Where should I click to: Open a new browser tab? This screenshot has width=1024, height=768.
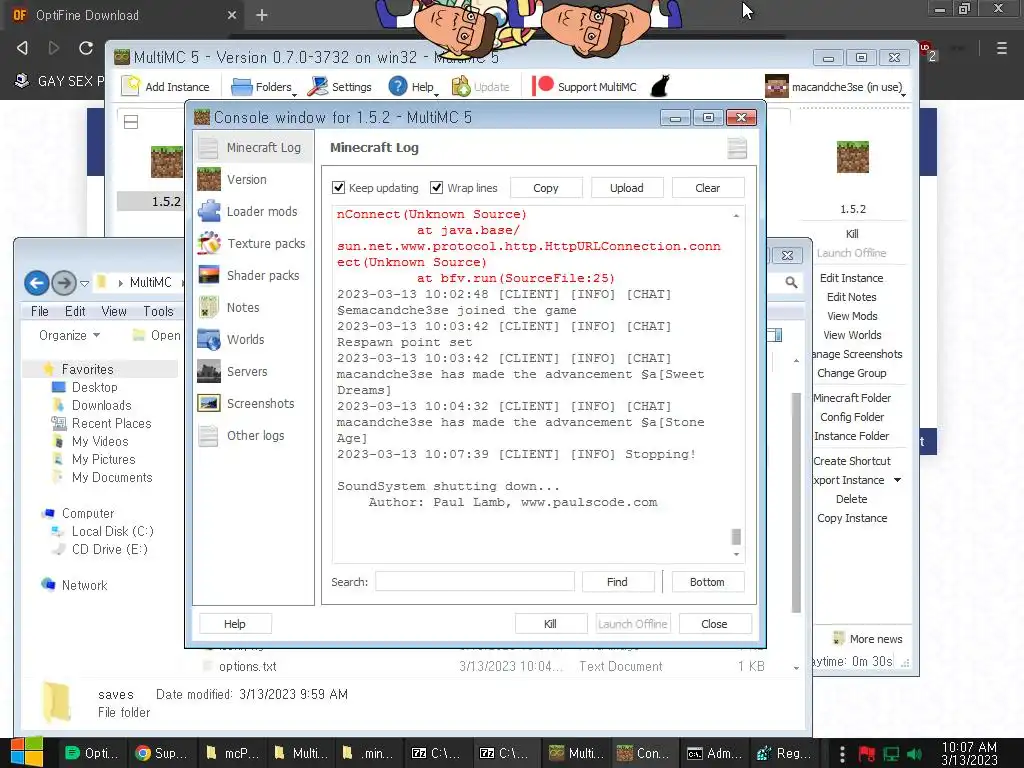pyautogui.click(x=262, y=15)
